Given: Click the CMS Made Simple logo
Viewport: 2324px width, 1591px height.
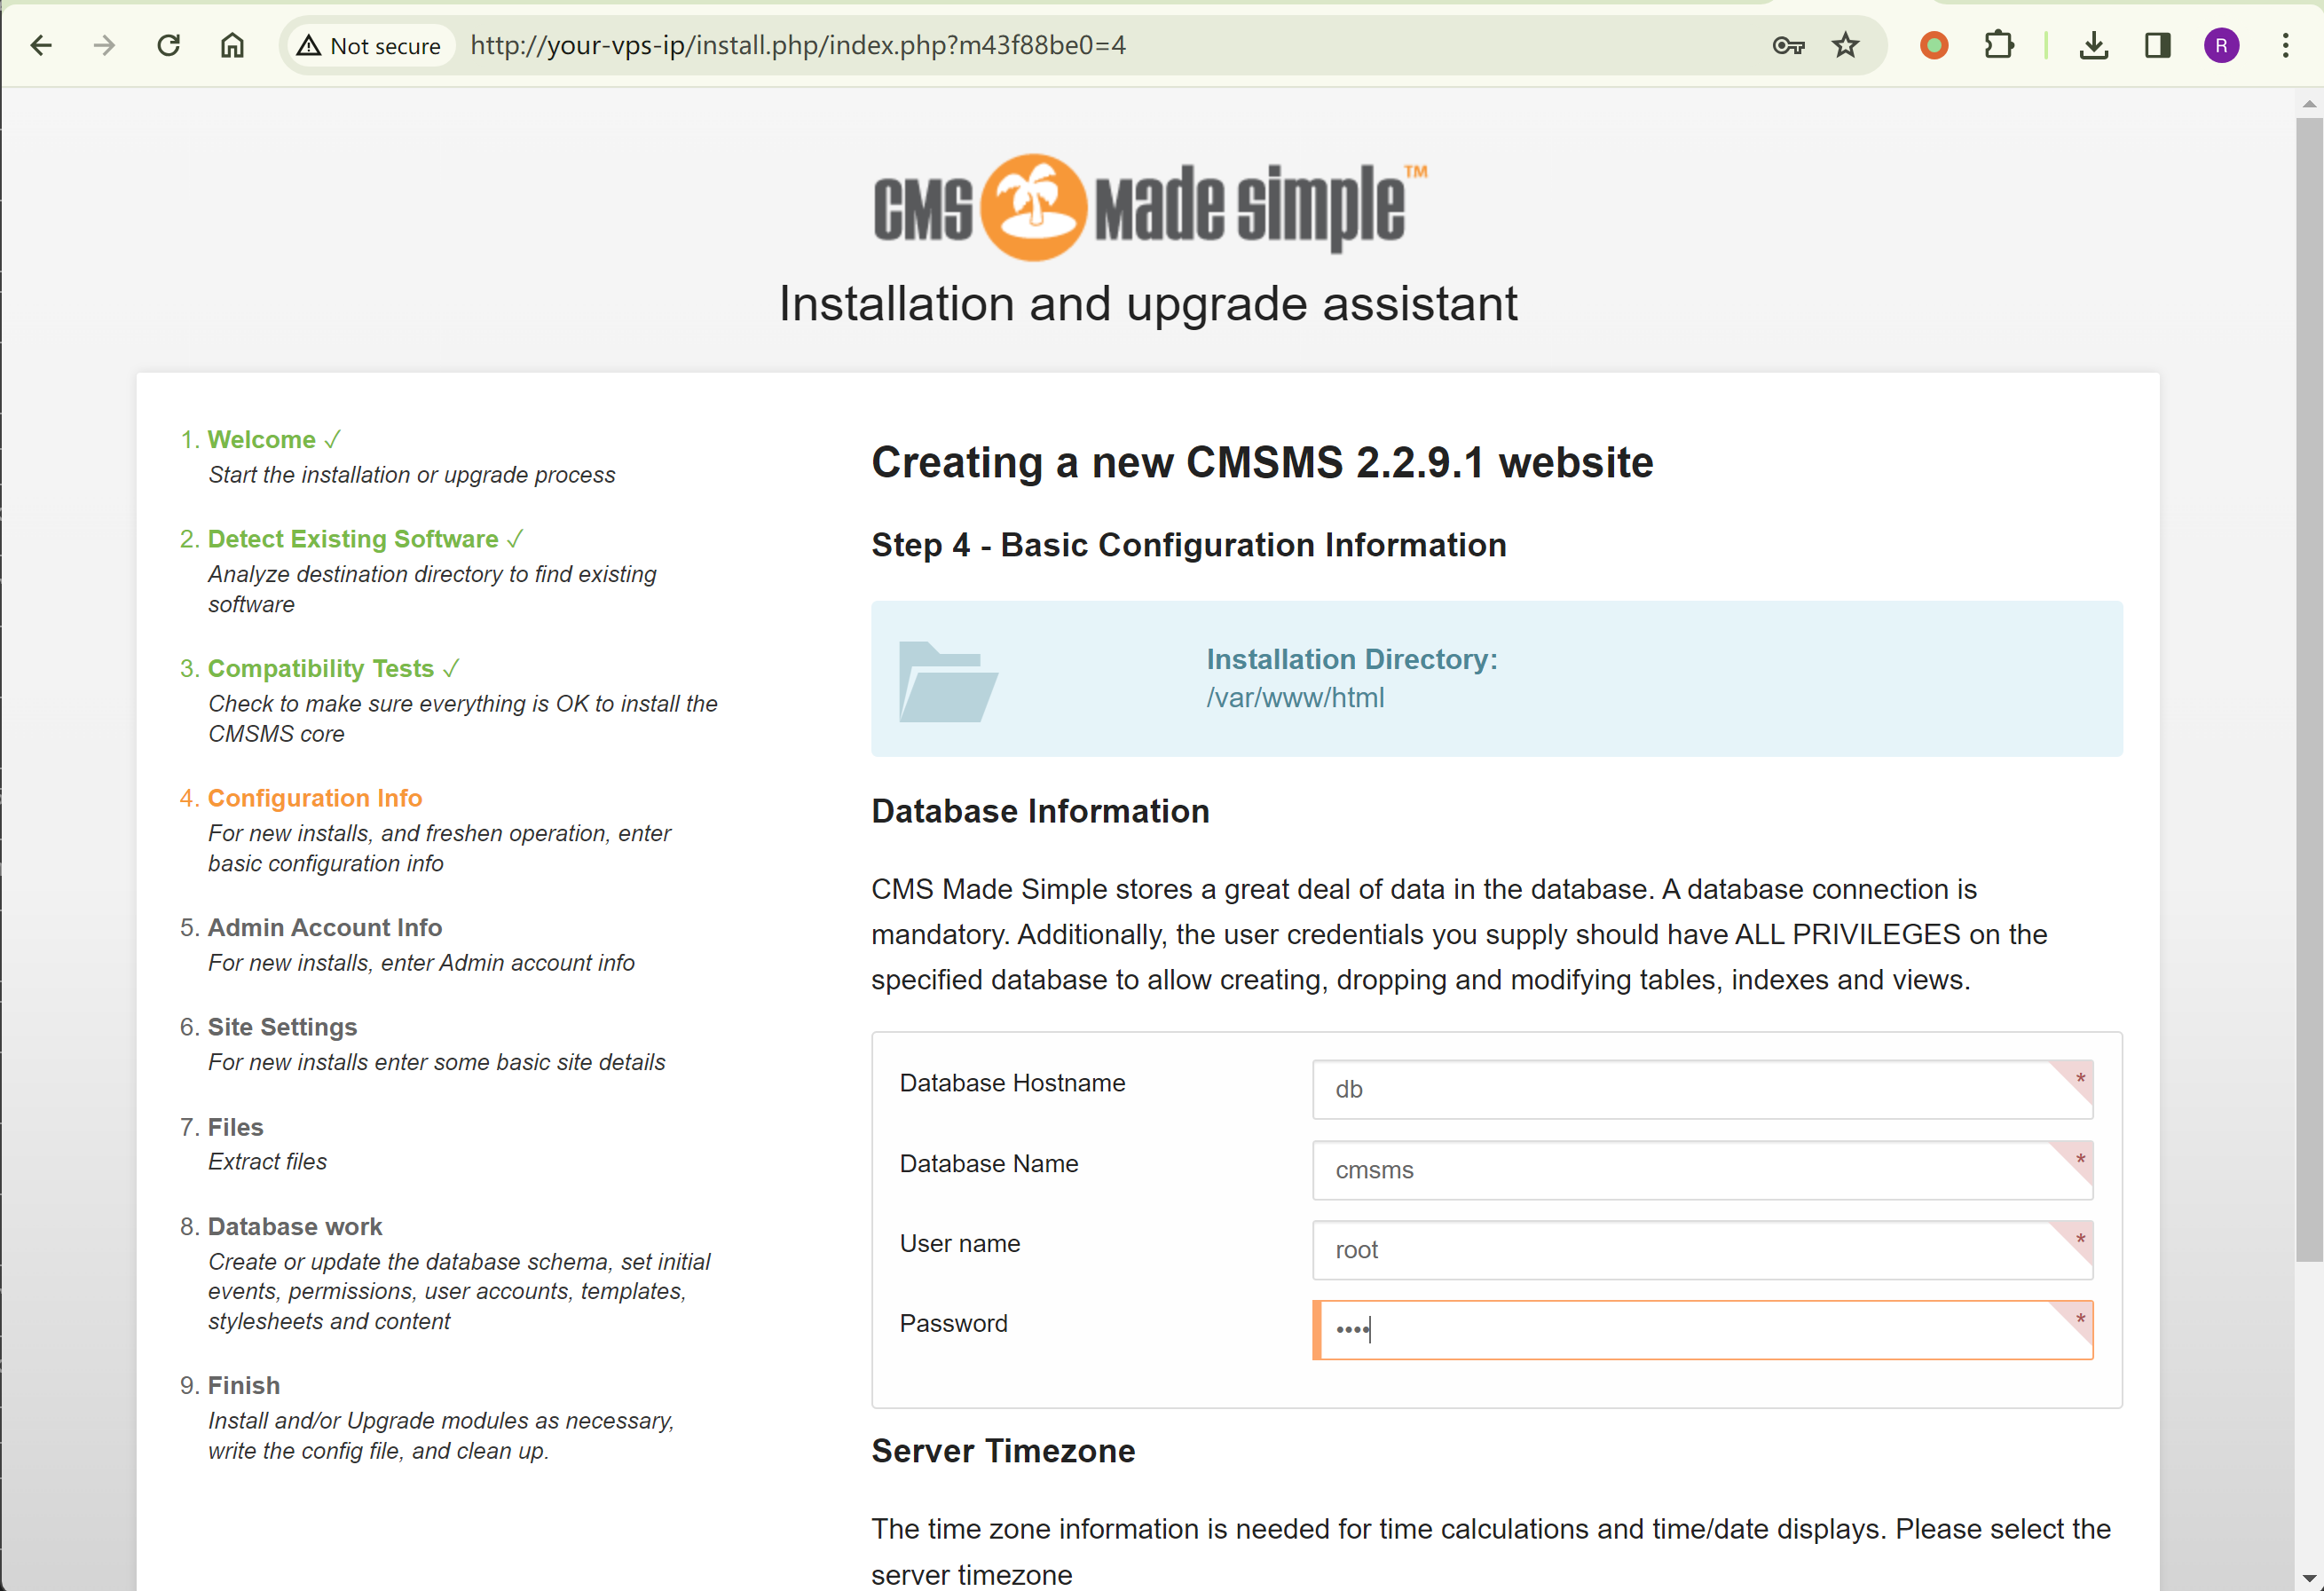Looking at the screenshot, I should tap(1149, 207).
